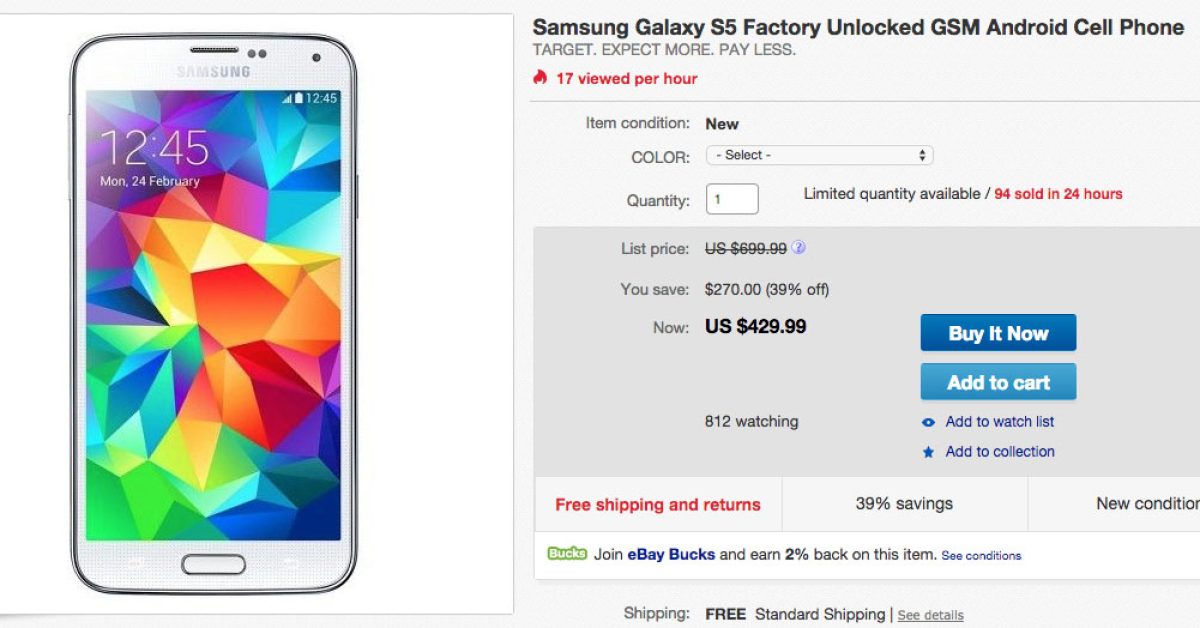Open See details link for shipping
This screenshot has width=1200, height=628.
(930, 615)
